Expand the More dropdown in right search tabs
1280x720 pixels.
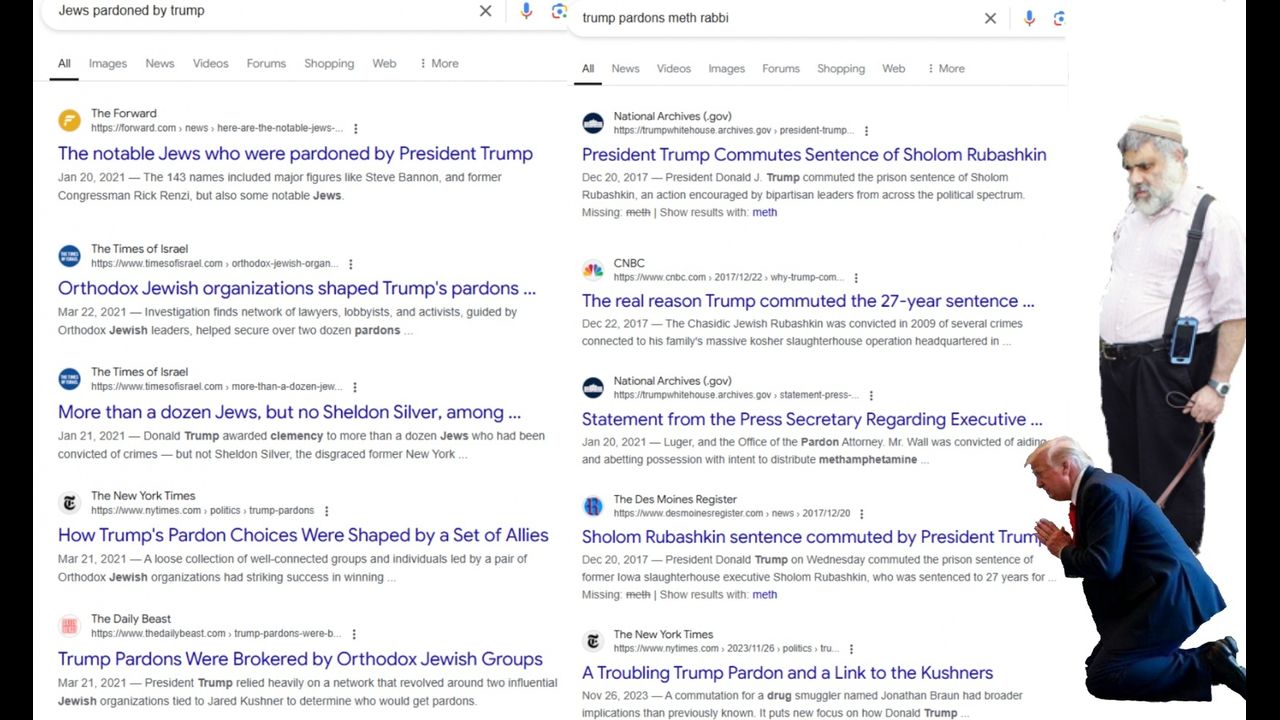pyautogui.click(x=945, y=68)
